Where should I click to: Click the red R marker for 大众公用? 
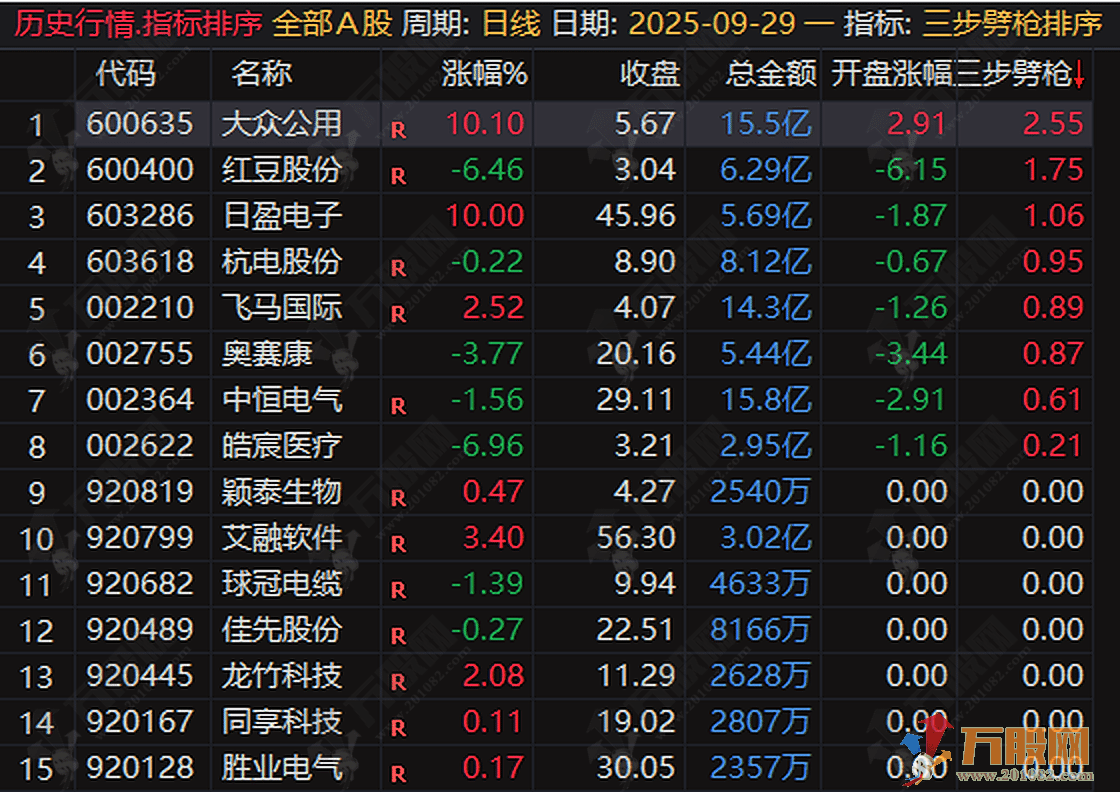(399, 130)
